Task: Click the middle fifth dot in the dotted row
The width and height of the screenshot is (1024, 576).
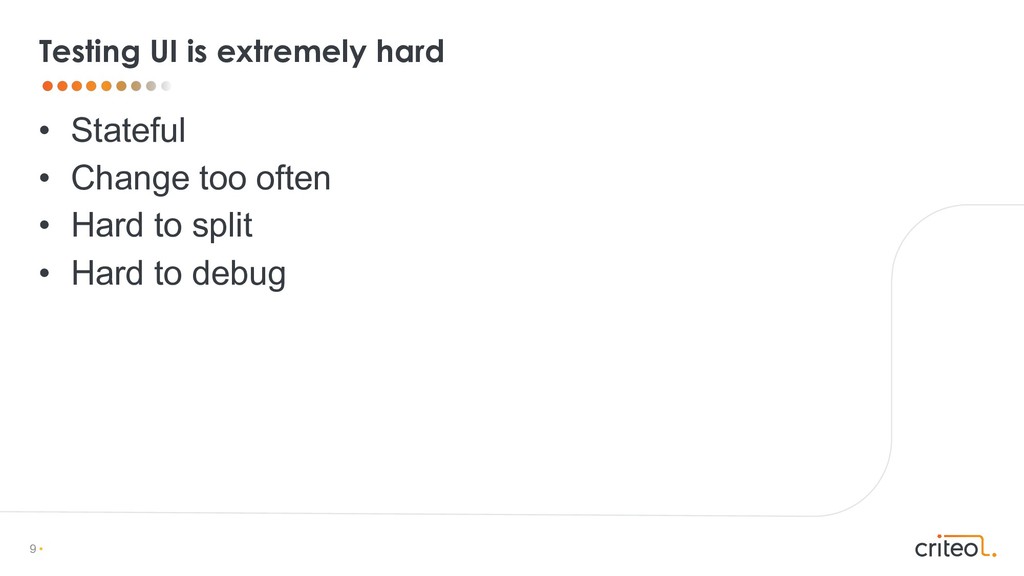Action: 106,86
